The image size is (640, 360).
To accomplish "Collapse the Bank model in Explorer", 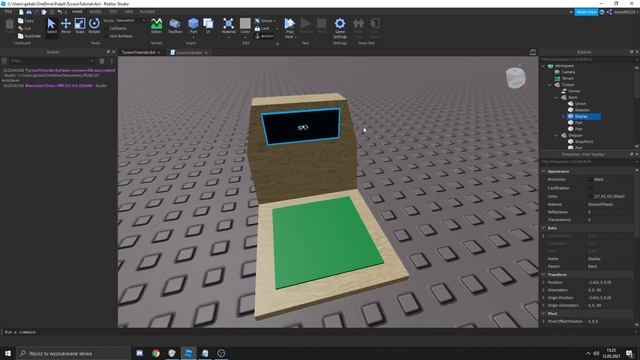I will click(x=557, y=97).
